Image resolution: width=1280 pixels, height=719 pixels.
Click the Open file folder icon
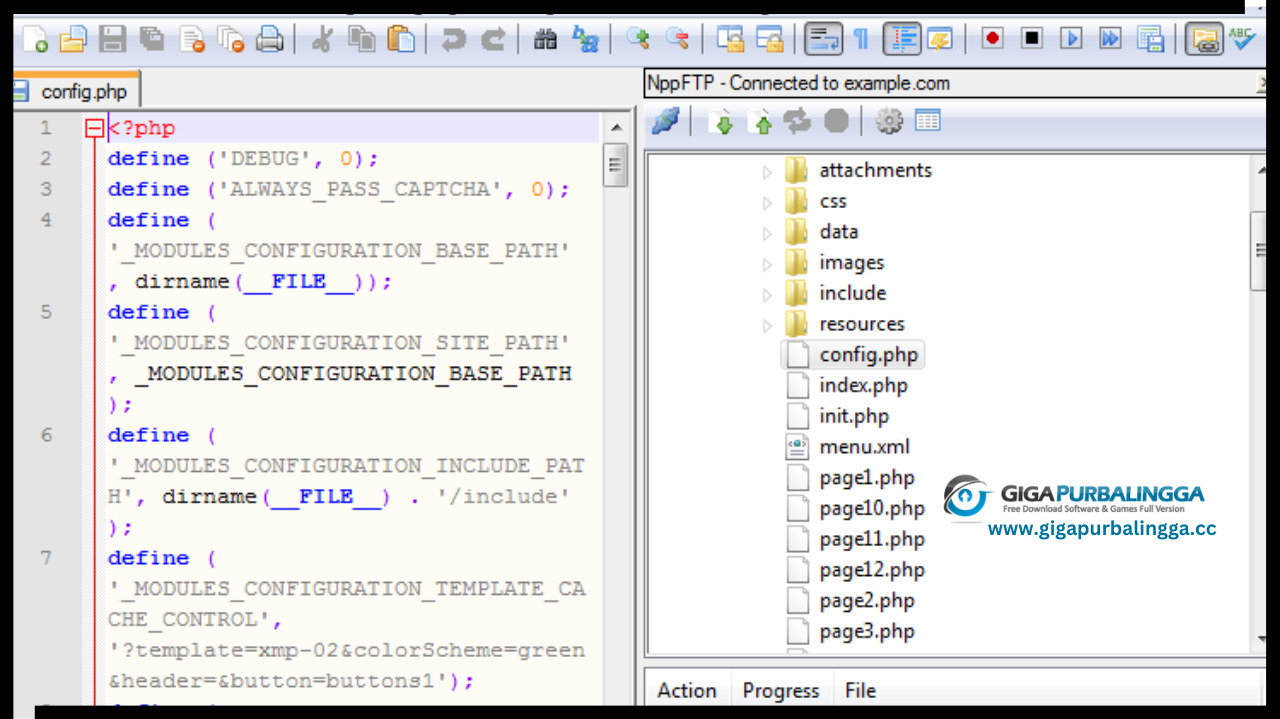(73, 39)
